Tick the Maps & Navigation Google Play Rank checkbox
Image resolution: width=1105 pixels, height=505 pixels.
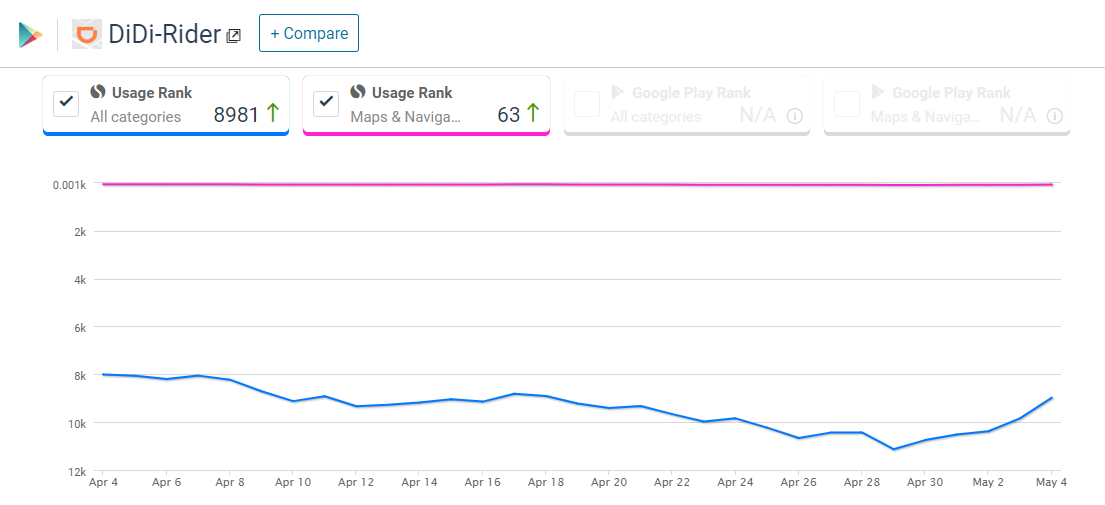pos(847,103)
